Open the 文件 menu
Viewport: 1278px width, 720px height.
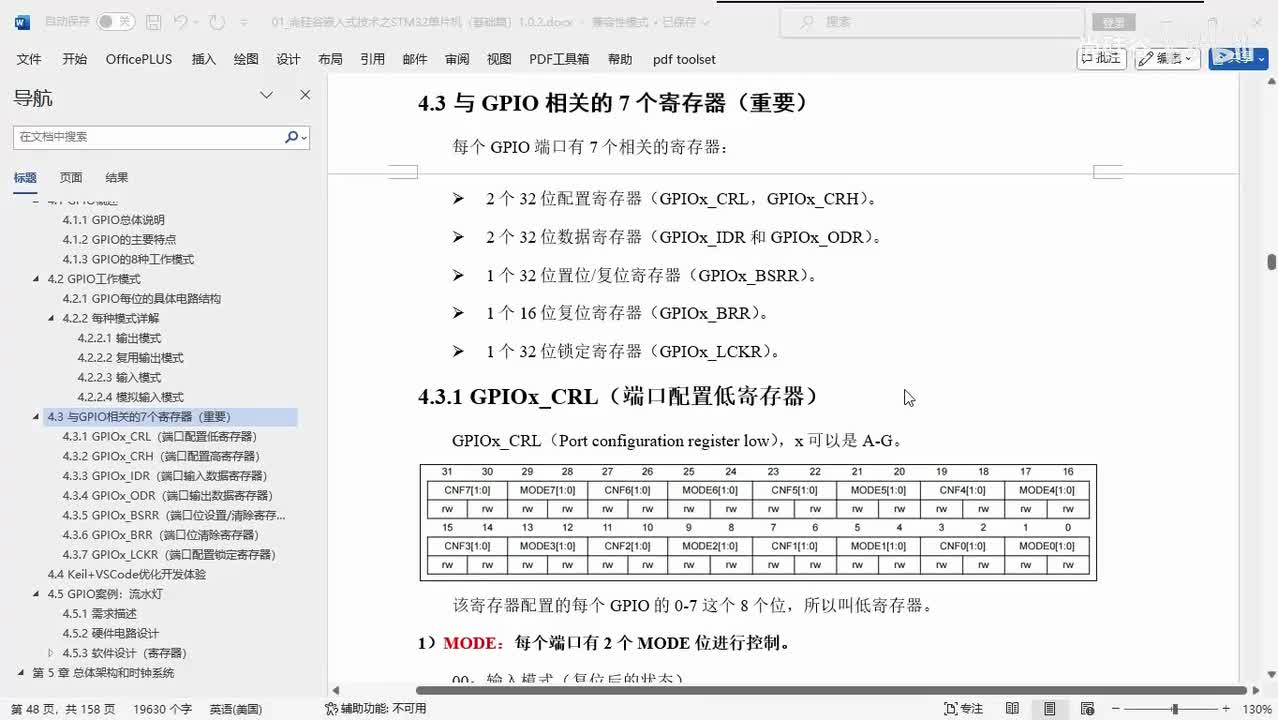point(29,59)
